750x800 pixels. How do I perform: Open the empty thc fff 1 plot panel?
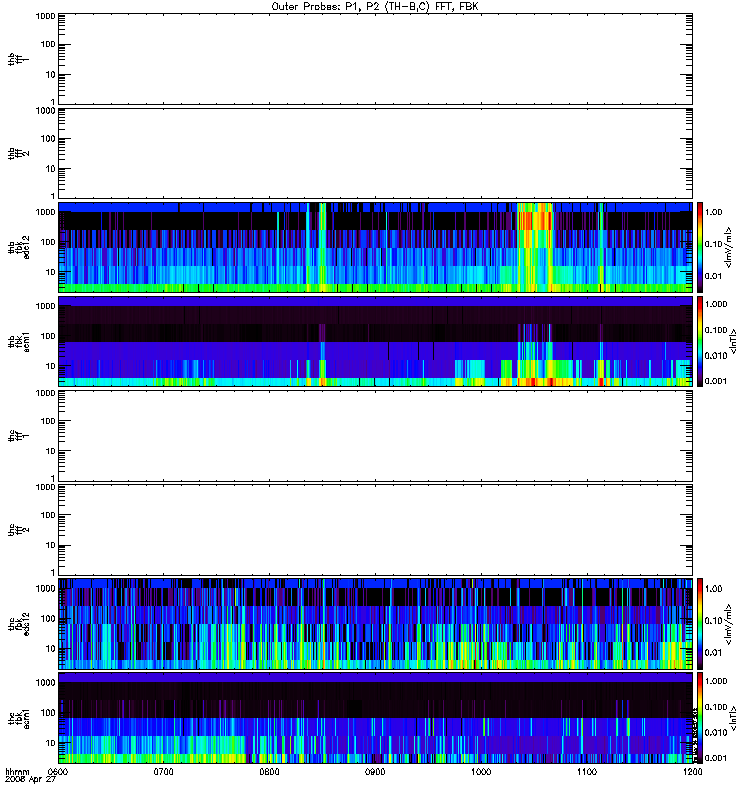(x=375, y=436)
